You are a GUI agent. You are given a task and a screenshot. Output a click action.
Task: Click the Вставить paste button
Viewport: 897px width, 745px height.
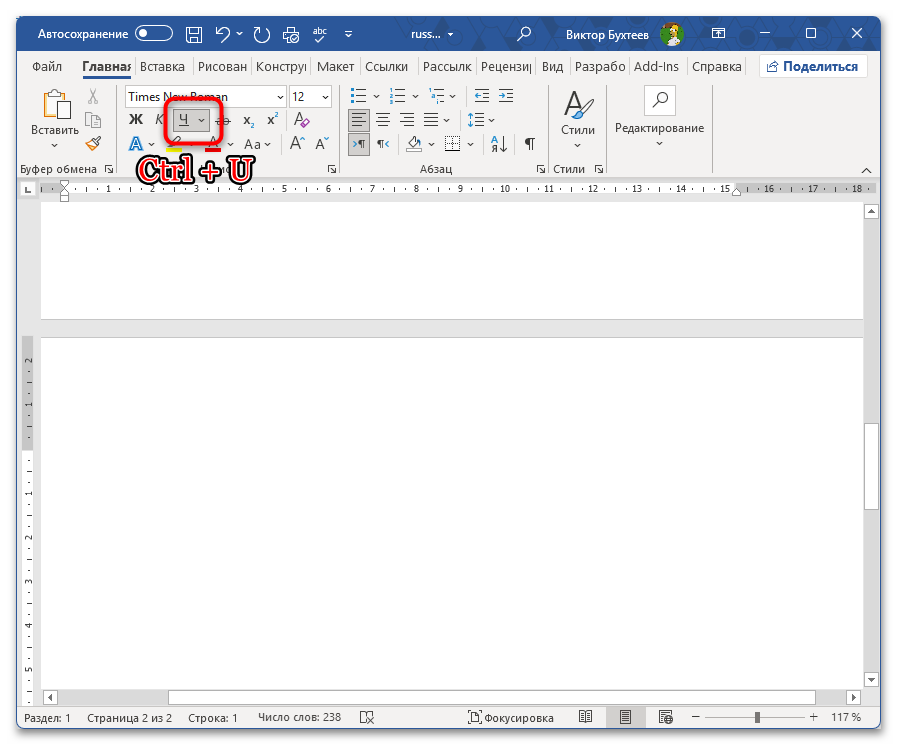click(x=55, y=119)
